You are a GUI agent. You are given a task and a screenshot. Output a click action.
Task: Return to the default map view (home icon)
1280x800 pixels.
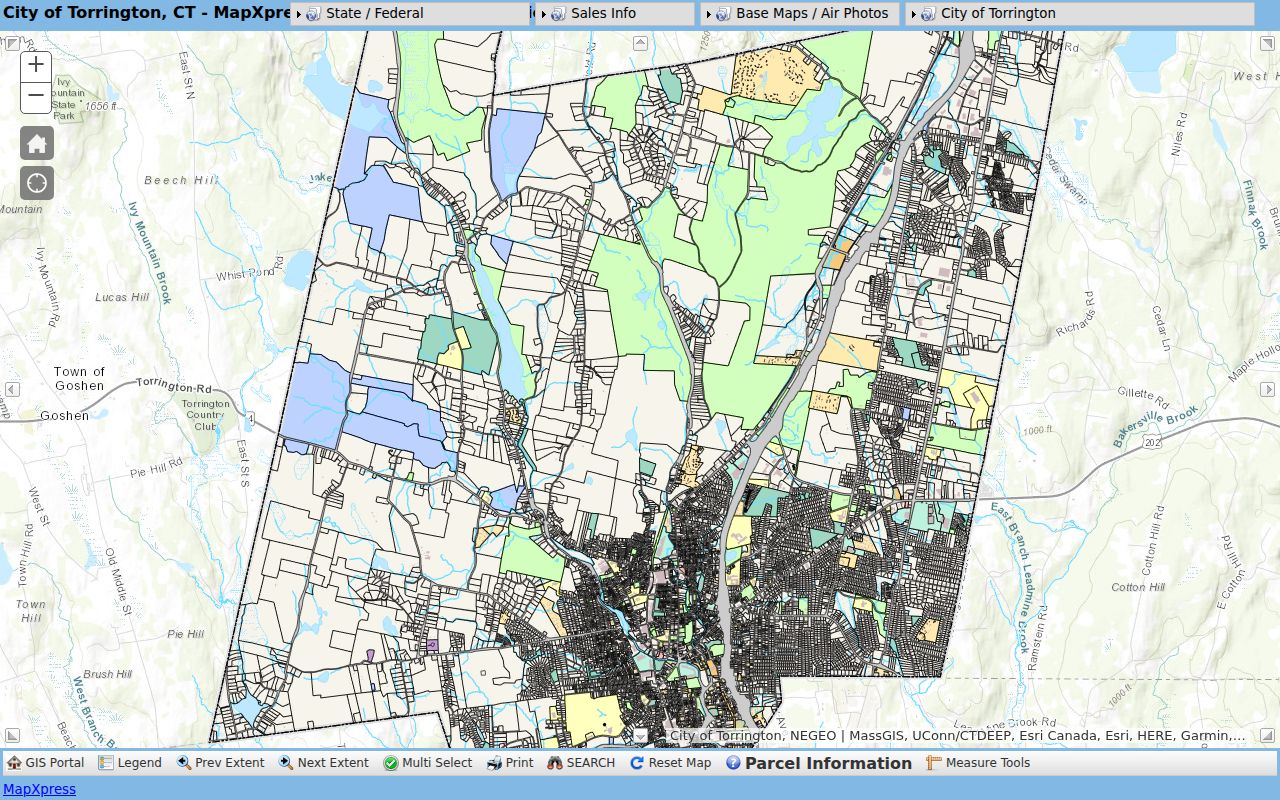point(37,143)
